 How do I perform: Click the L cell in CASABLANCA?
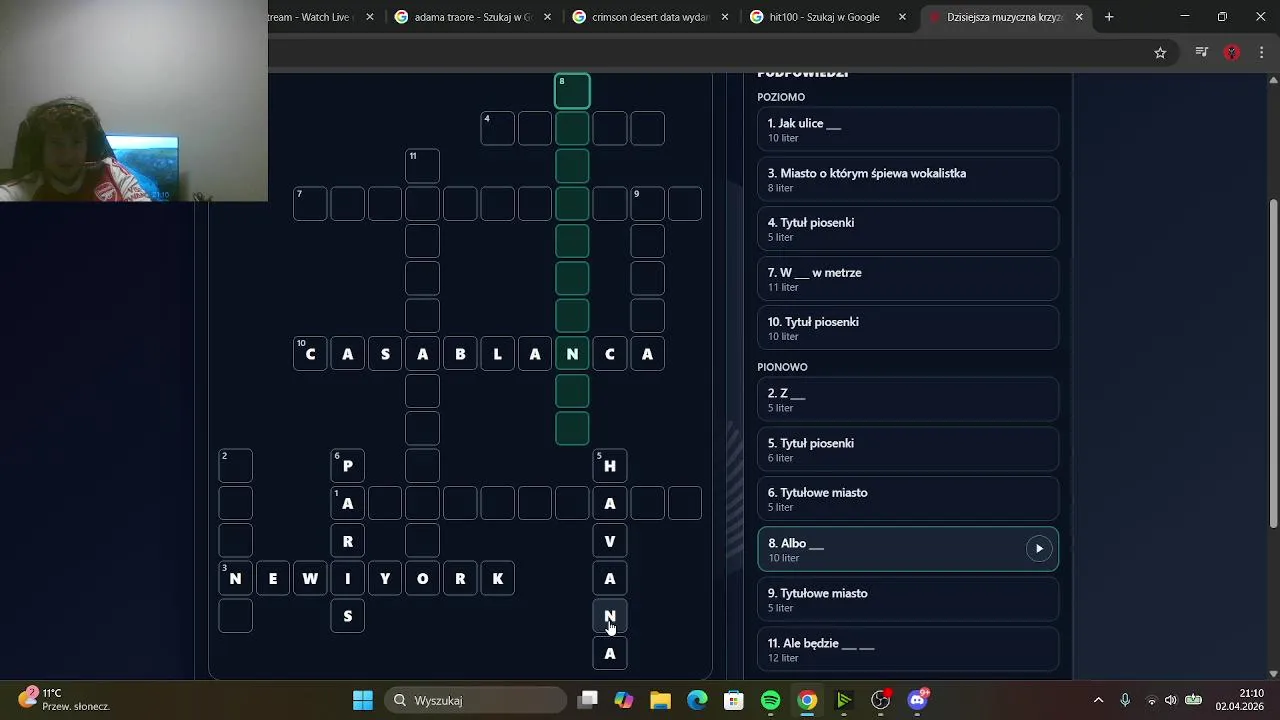497,354
